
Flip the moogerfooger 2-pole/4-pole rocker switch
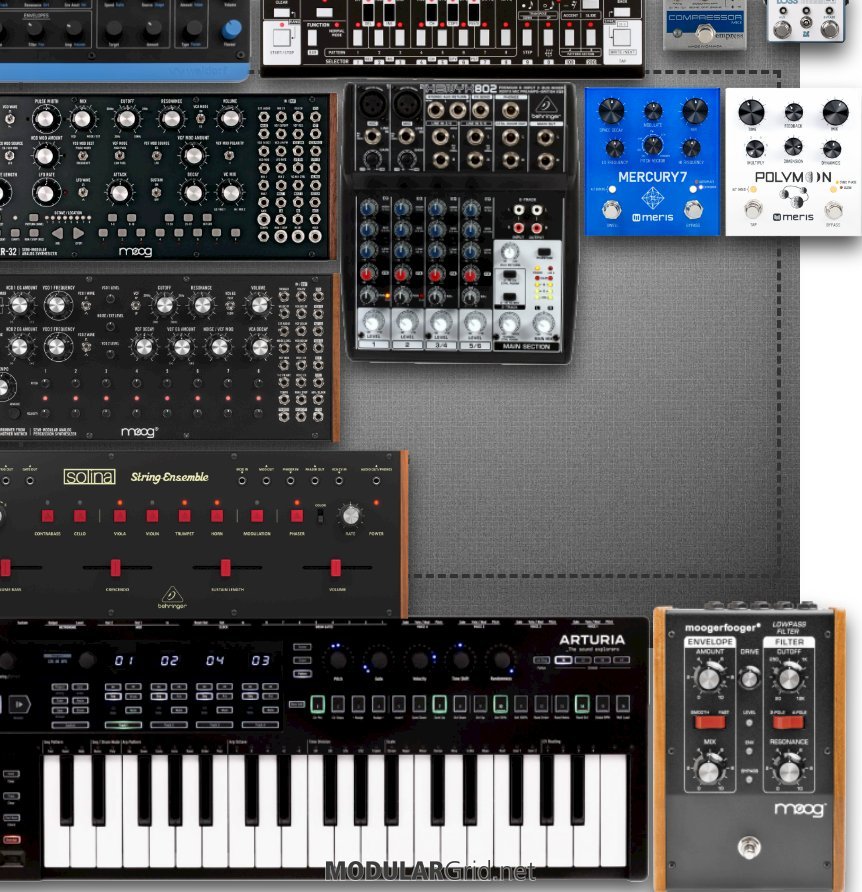pos(788,722)
